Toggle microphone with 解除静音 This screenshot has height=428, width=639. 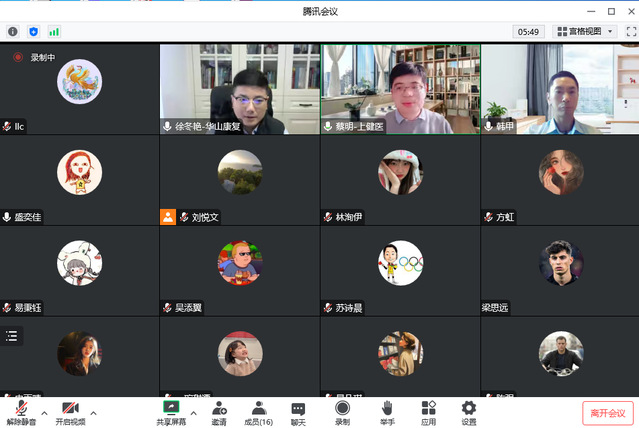pyautogui.click(x=20, y=412)
